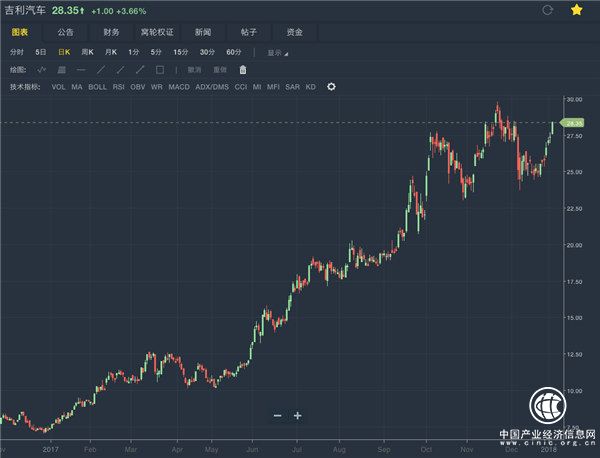Zoom in with the plus button
The height and width of the screenshot is (458, 600).
[x=297, y=415]
